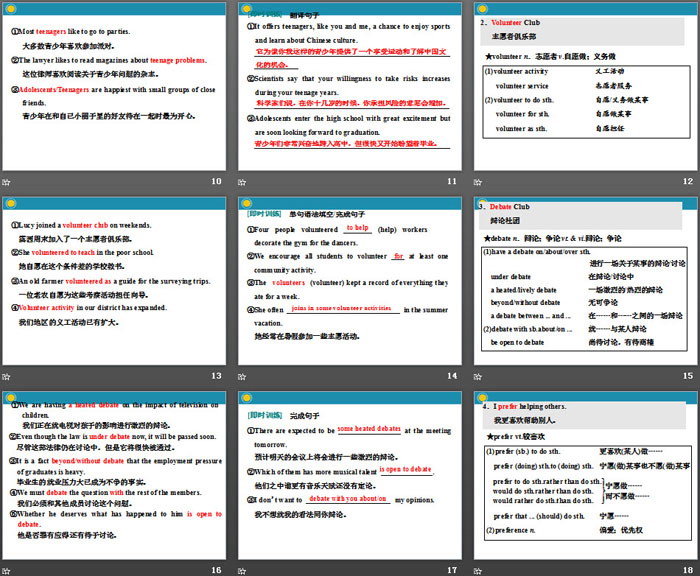The height and width of the screenshot is (576, 700).
Task: Click the star icon under slide 14
Action: [243, 375]
